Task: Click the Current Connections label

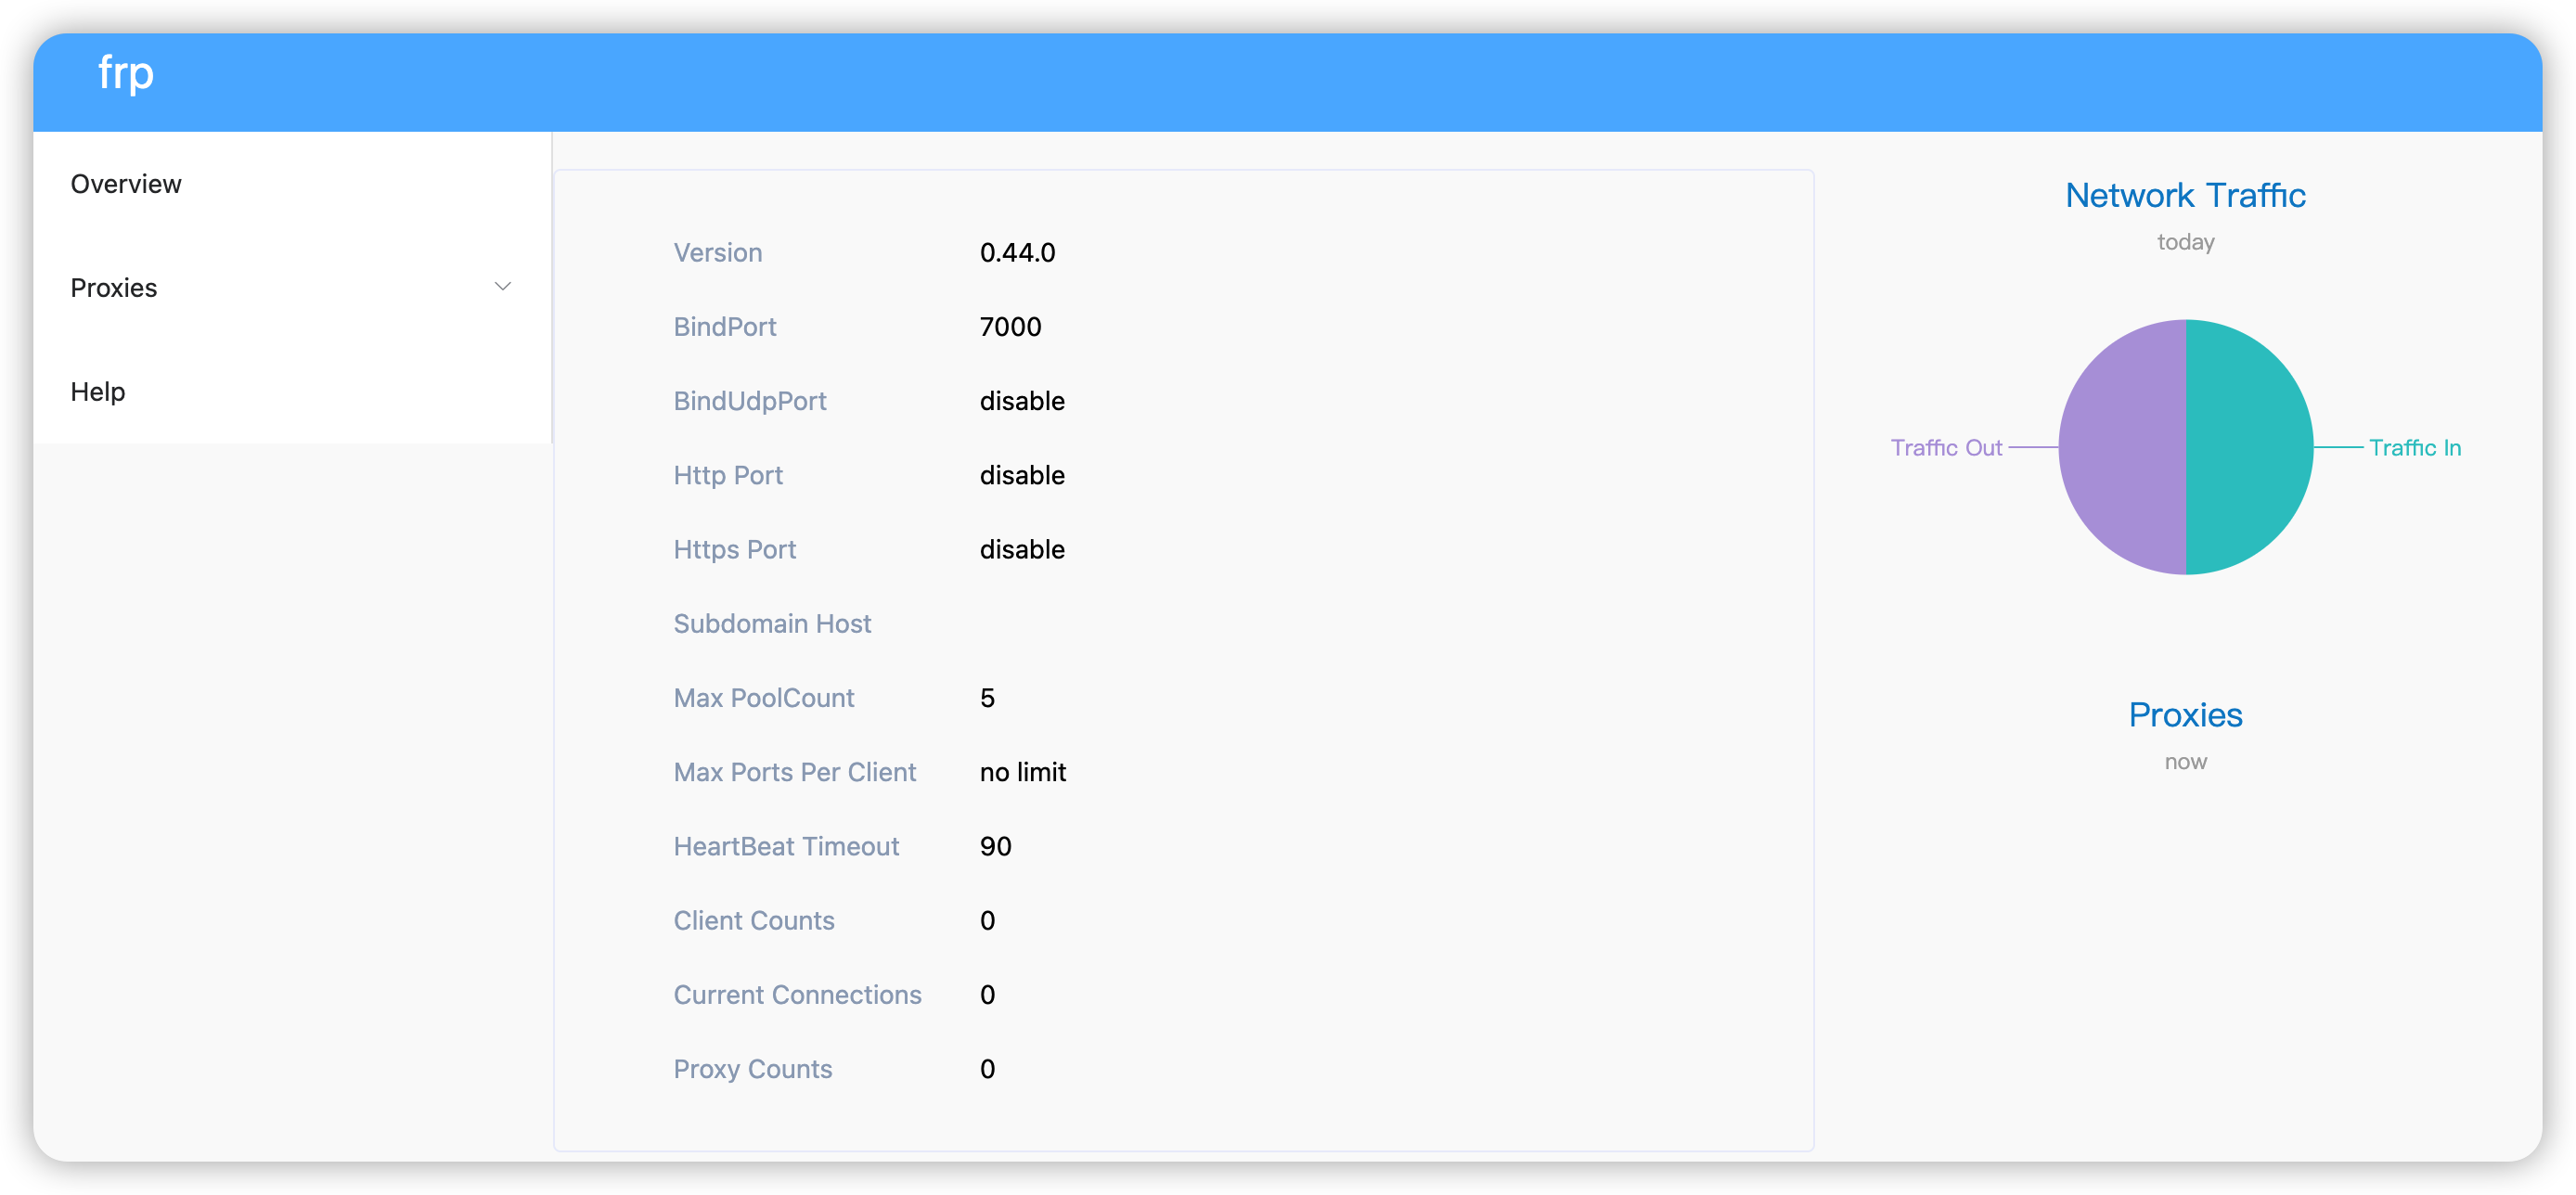Action: coord(797,995)
